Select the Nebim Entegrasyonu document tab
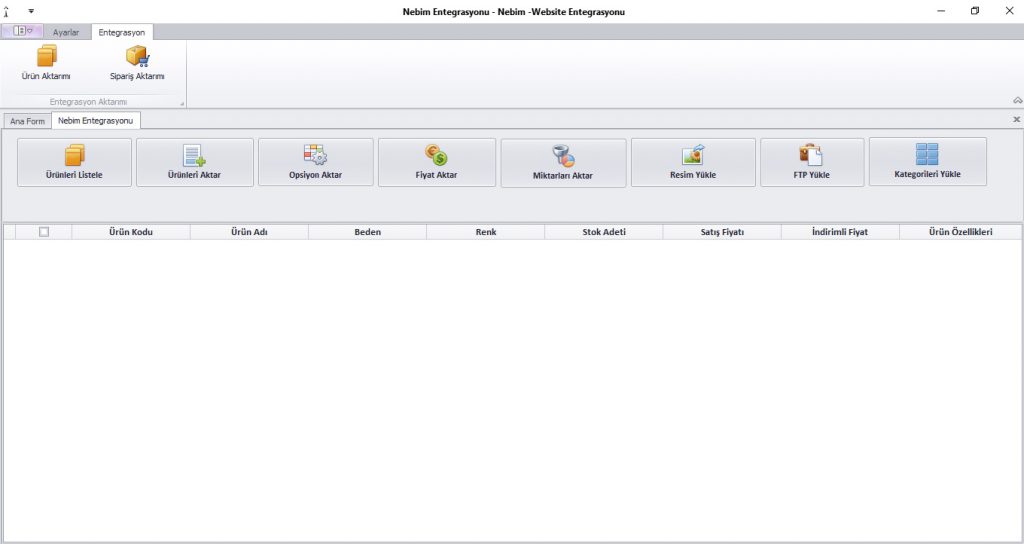The height and width of the screenshot is (544, 1024). [95, 121]
